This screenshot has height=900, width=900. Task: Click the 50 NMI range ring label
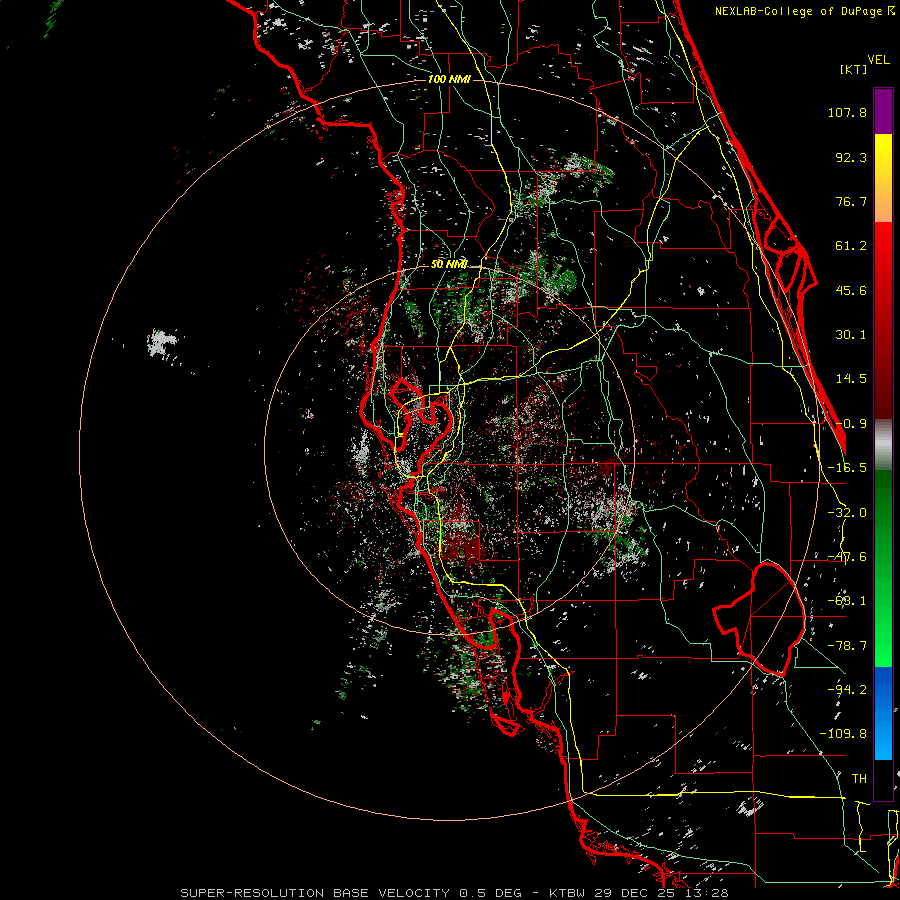[x=449, y=265]
